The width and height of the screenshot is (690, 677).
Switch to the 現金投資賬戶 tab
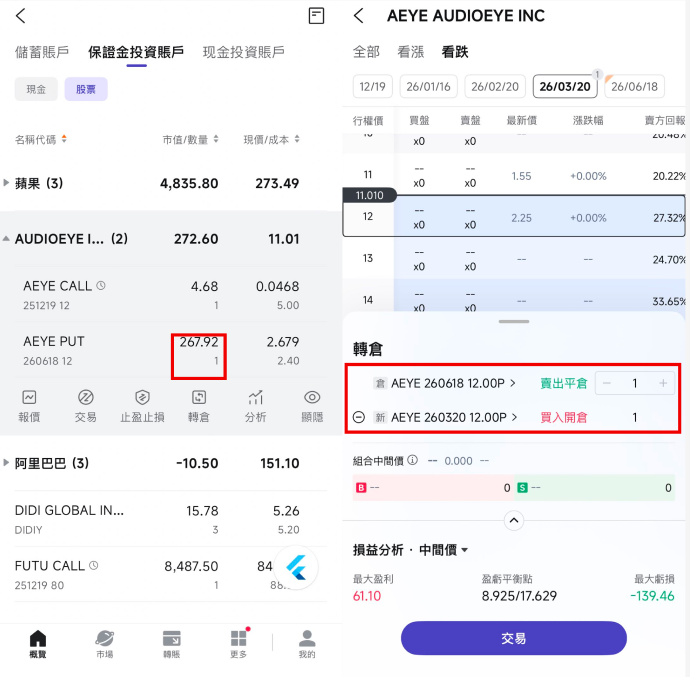(243, 52)
